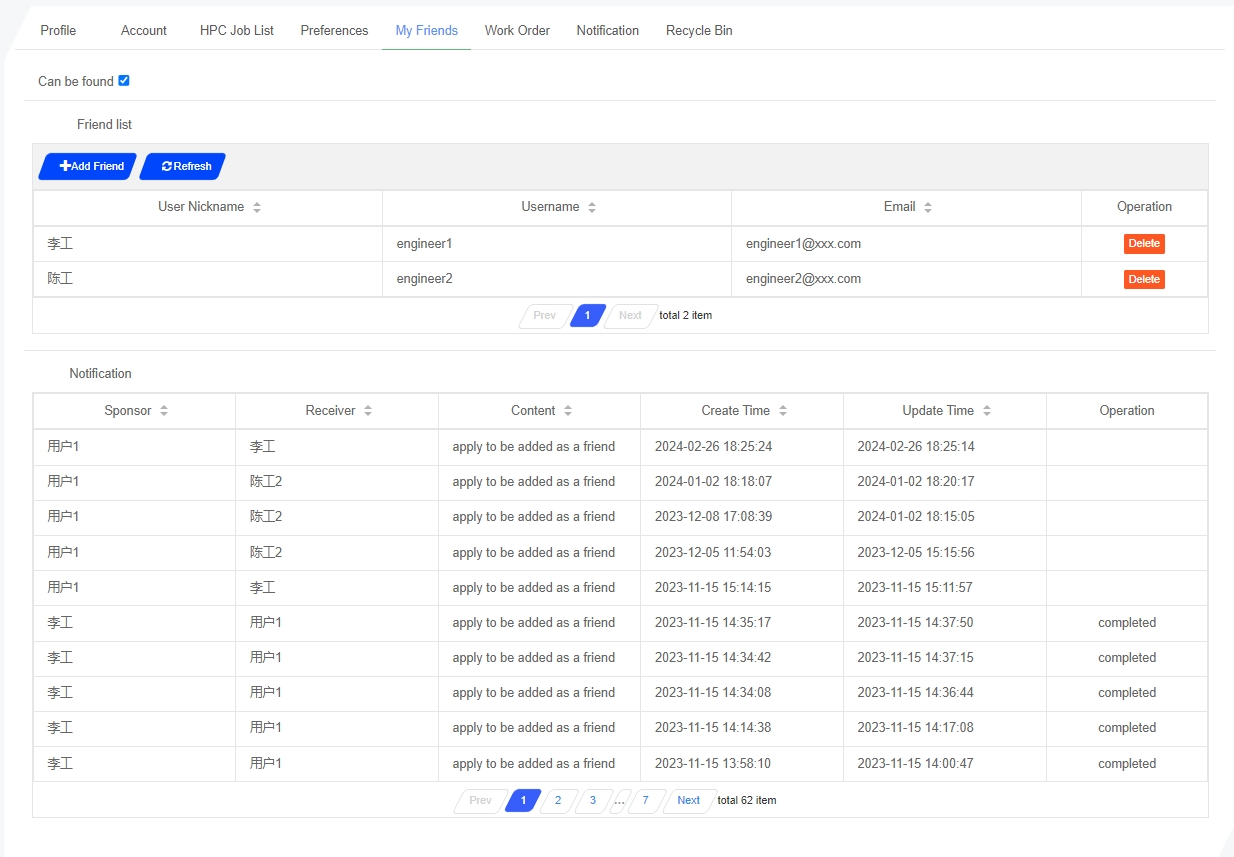This screenshot has height=857, width=1234.
Task: Open the Profile tab
Action: tap(58, 30)
